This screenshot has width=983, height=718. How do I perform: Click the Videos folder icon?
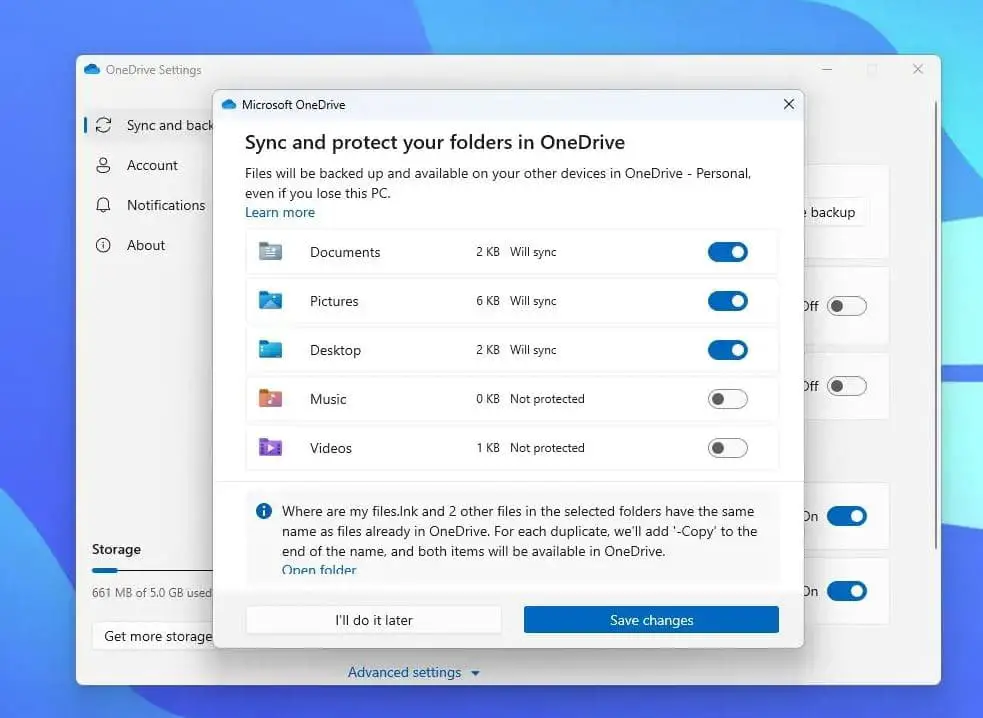click(x=270, y=448)
